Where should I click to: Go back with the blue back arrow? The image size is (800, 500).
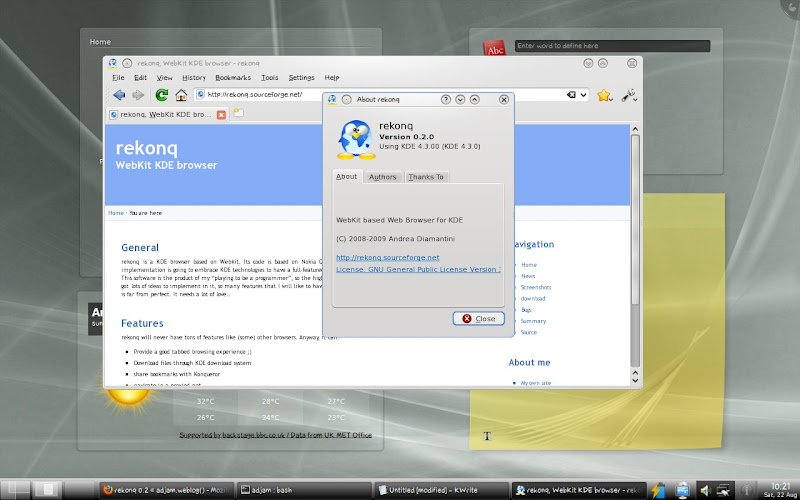pyautogui.click(x=119, y=95)
